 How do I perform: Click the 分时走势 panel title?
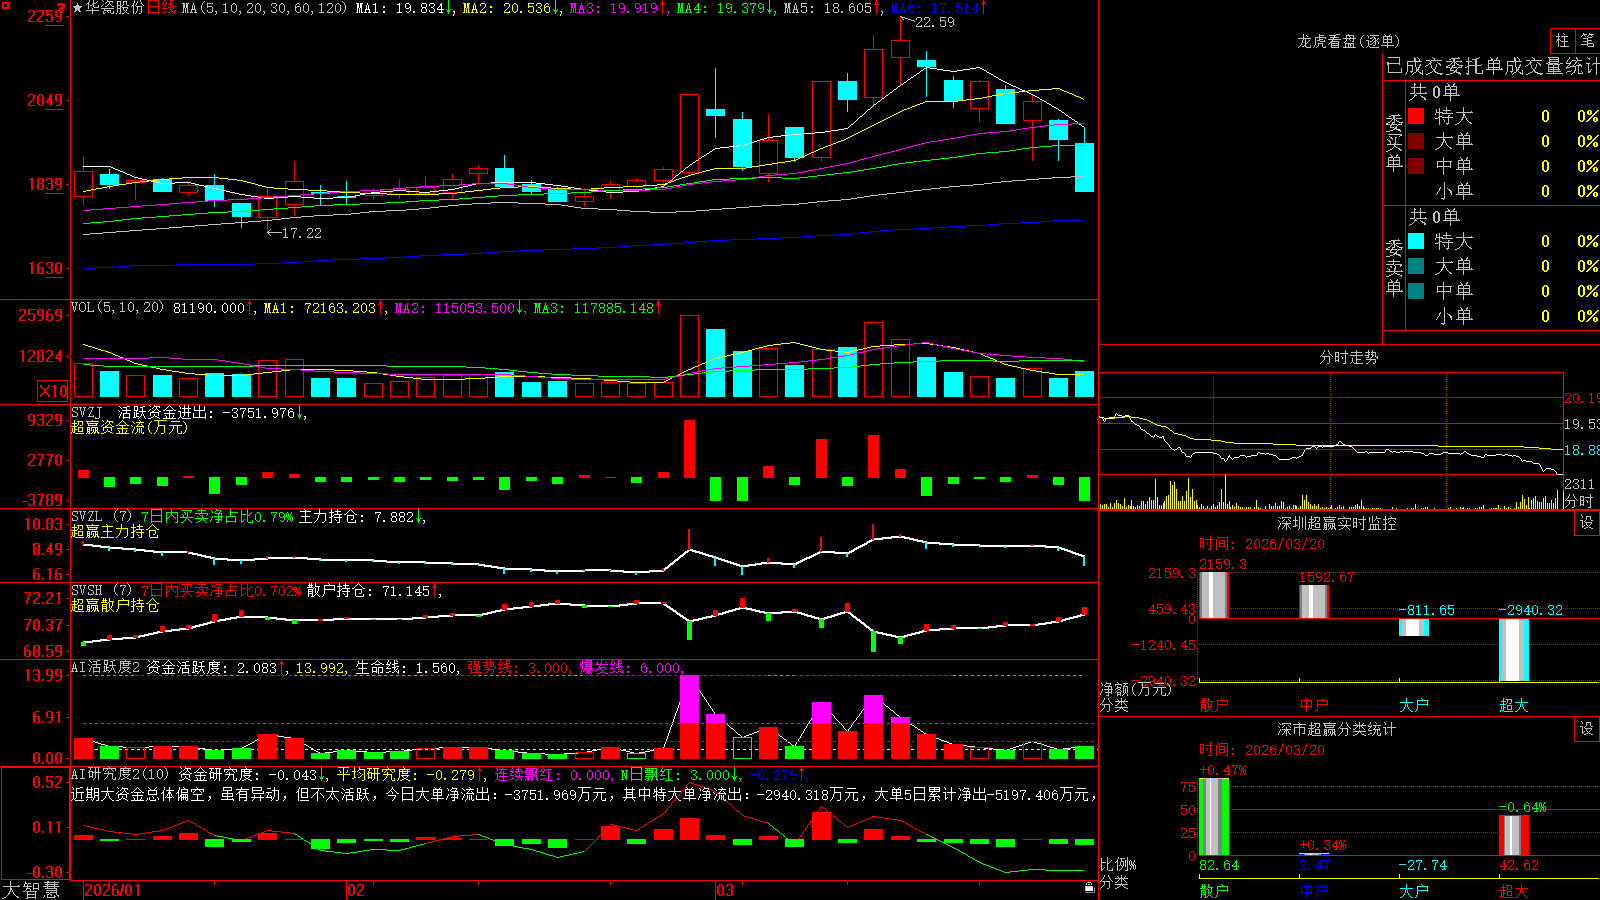(1349, 357)
